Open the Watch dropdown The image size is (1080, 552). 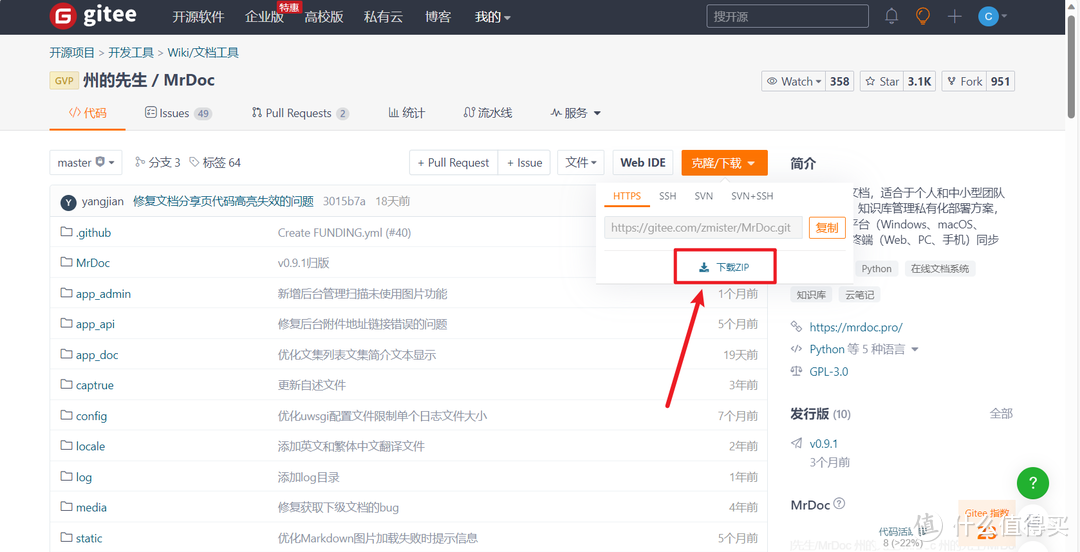(x=793, y=81)
